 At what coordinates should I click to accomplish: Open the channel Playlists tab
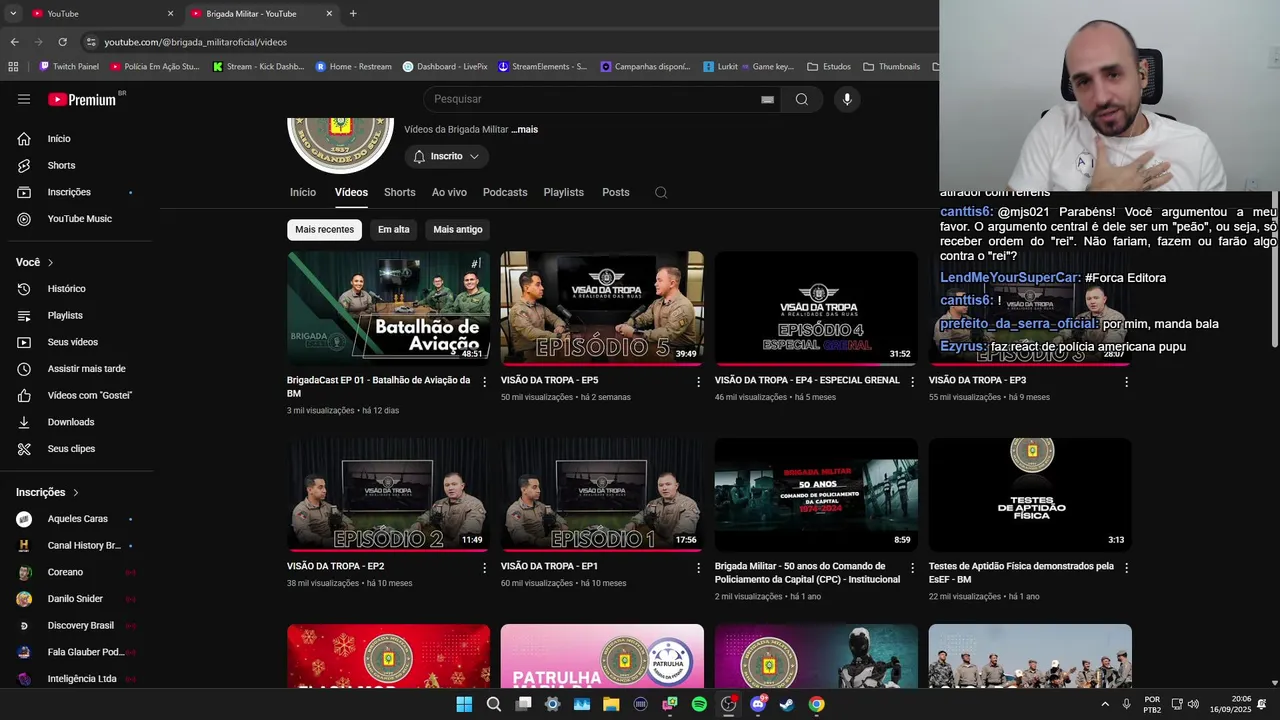tap(564, 193)
